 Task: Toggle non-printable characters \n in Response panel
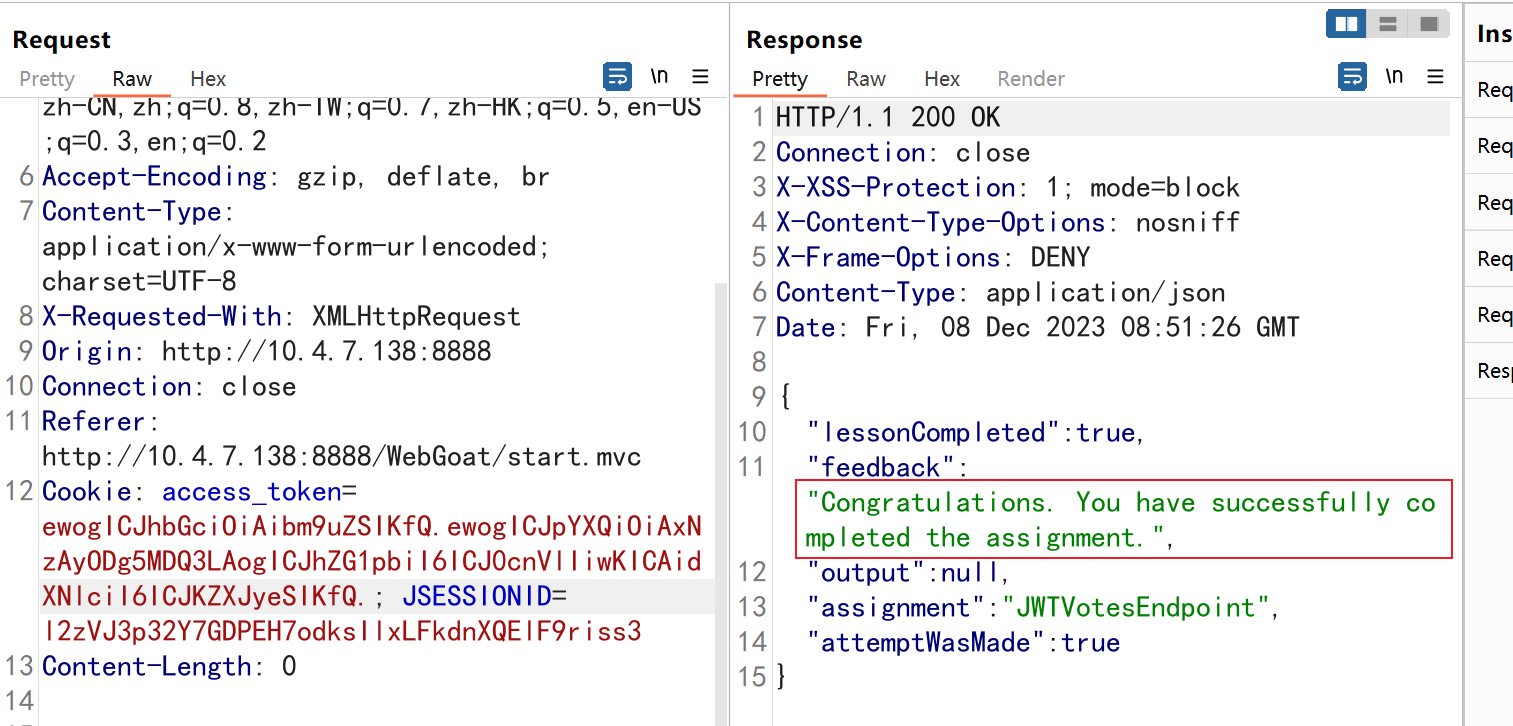pyautogui.click(x=1394, y=77)
